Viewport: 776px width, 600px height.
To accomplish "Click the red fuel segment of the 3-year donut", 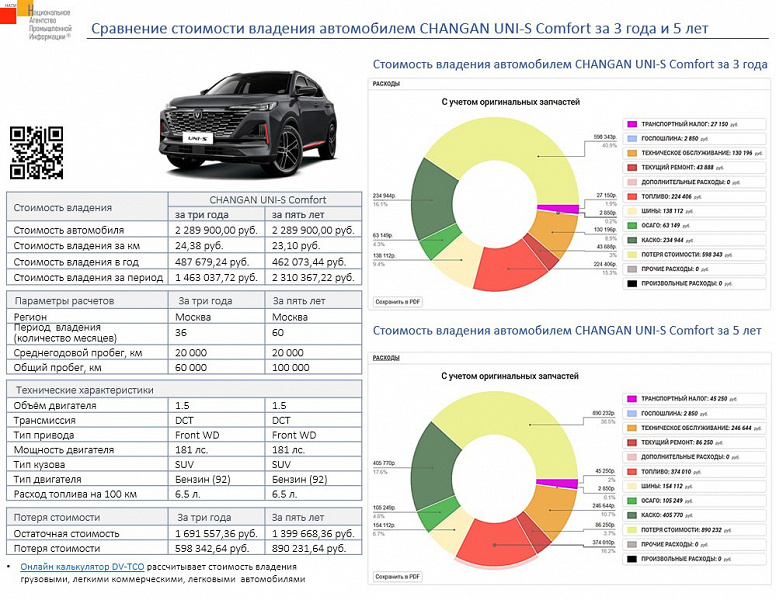I will (510, 267).
